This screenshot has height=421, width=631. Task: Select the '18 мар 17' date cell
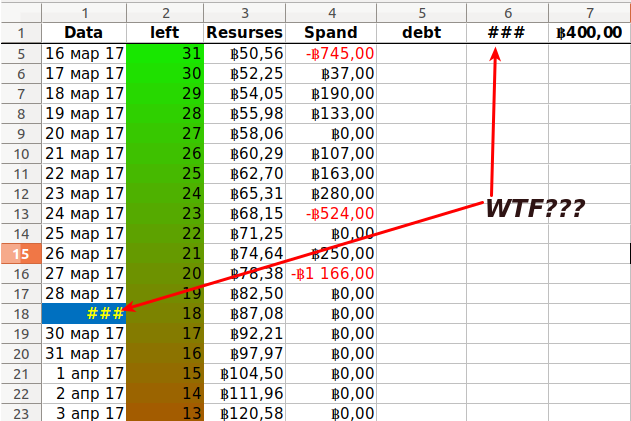click(x=84, y=93)
